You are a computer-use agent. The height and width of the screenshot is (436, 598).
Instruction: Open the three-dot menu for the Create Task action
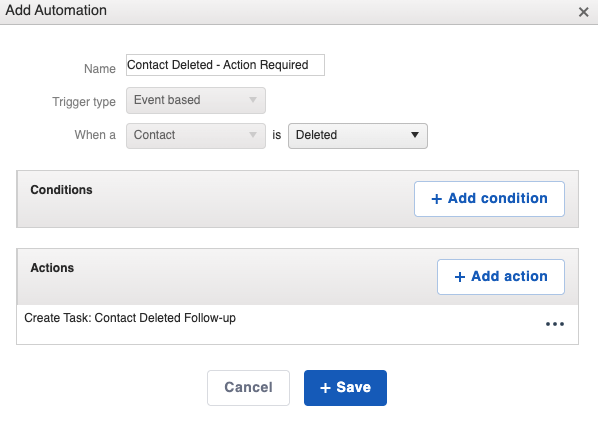coord(555,324)
